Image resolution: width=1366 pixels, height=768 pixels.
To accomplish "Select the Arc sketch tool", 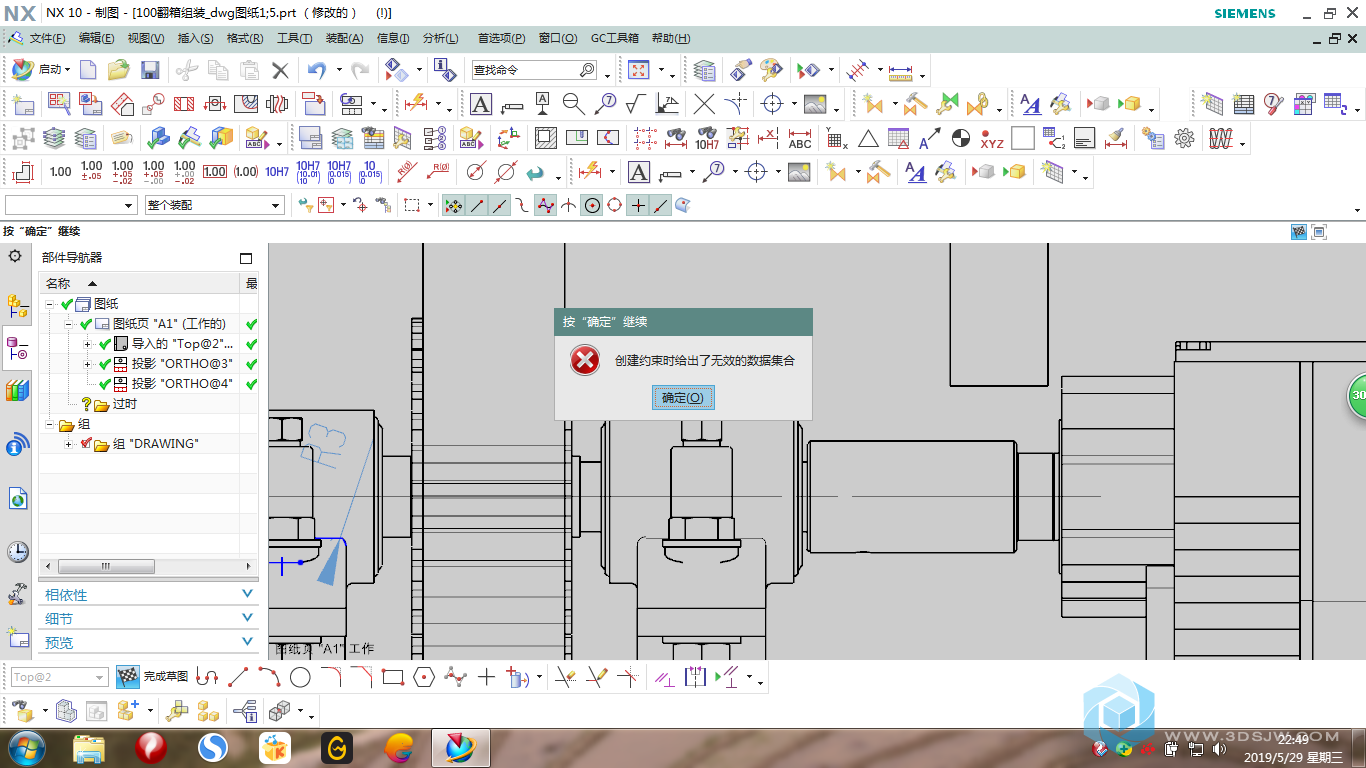I will click(269, 677).
